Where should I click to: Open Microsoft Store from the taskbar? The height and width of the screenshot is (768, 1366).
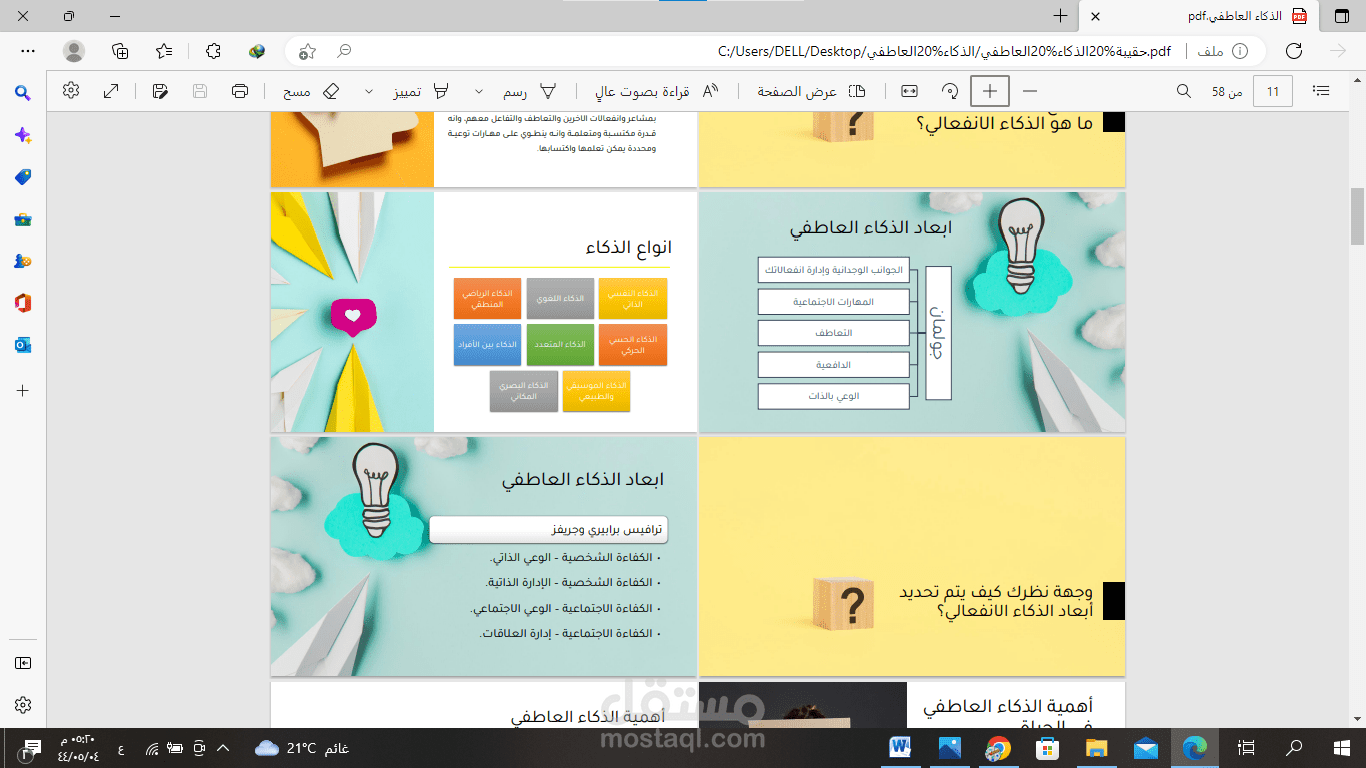coord(1047,747)
